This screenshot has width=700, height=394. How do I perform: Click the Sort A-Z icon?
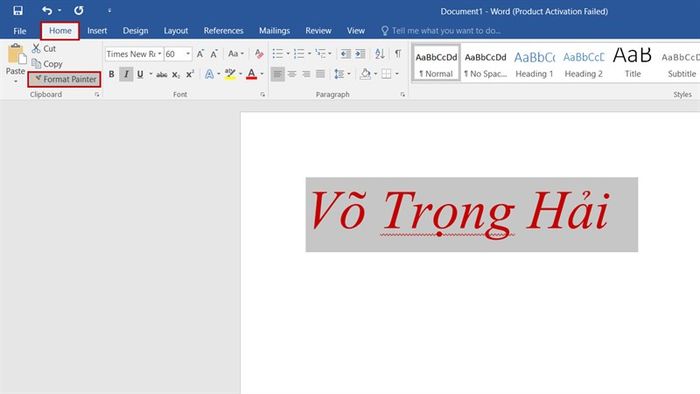point(380,54)
